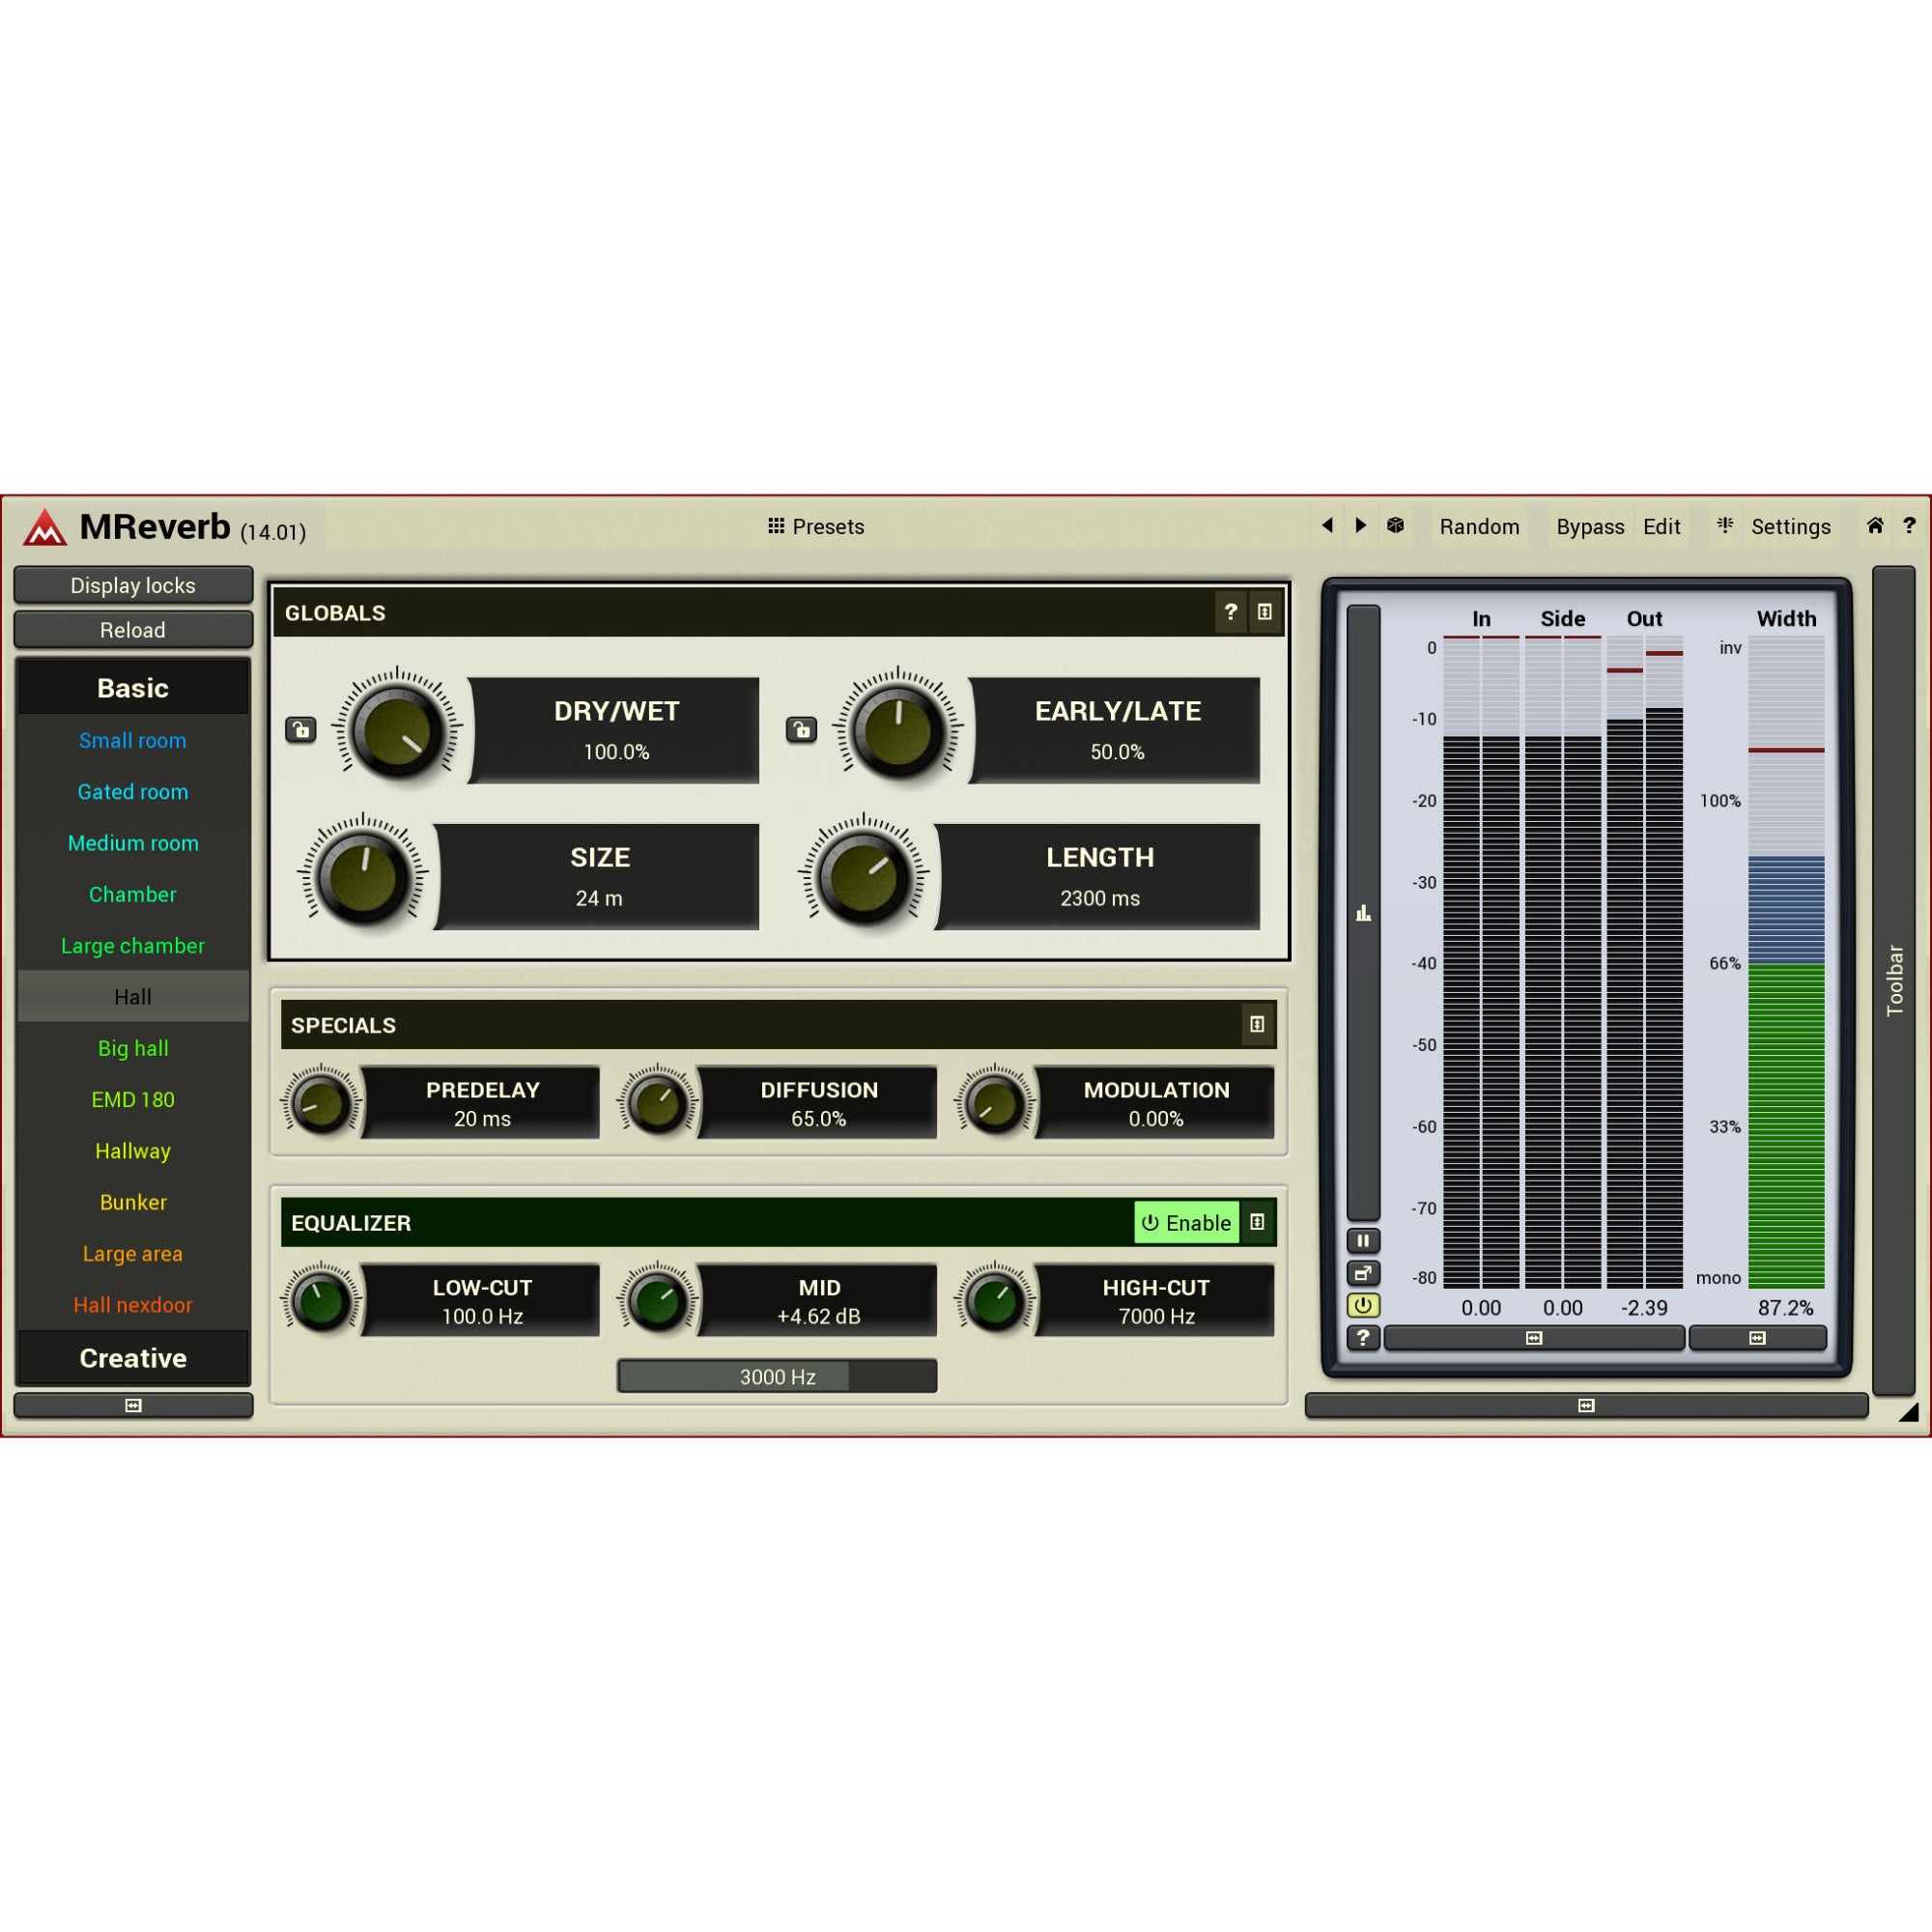
Task: Click the window resize corner grip
Action: pyautogui.click(x=1908, y=1411)
